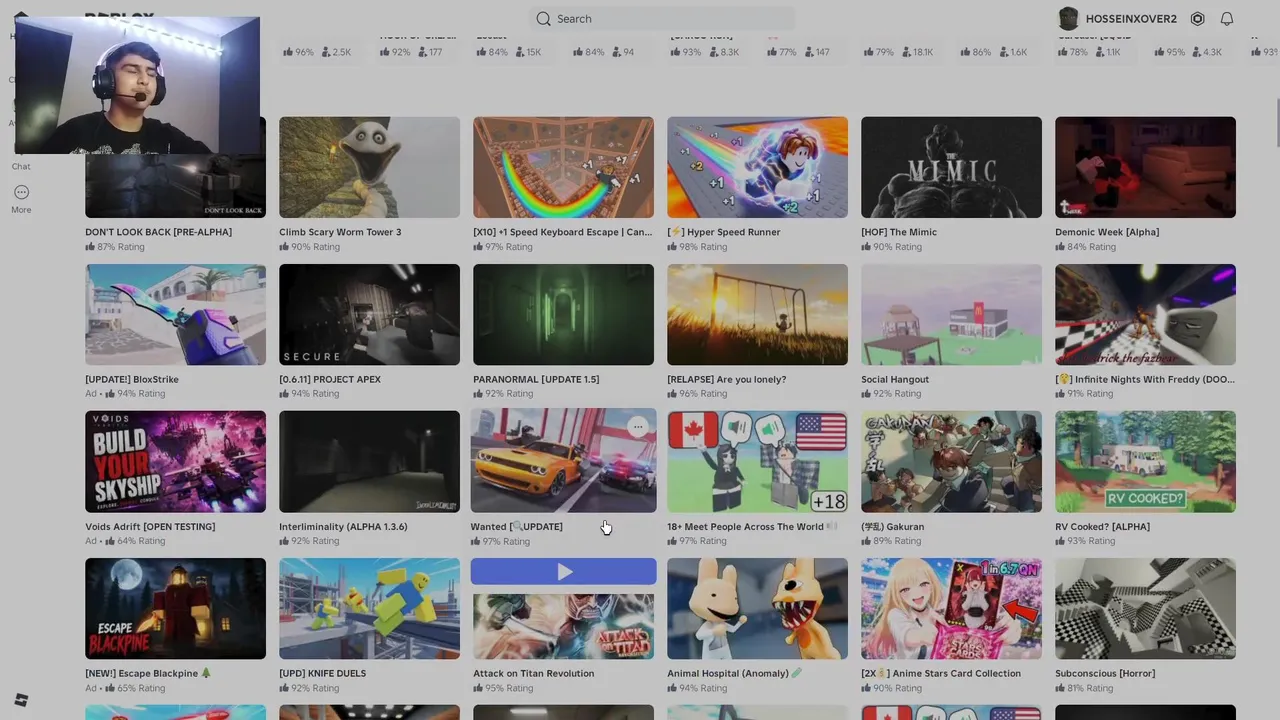The height and width of the screenshot is (720, 1280).
Task: Open the BloxStrike knife thumbnail
Action: pyautogui.click(x=175, y=315)
